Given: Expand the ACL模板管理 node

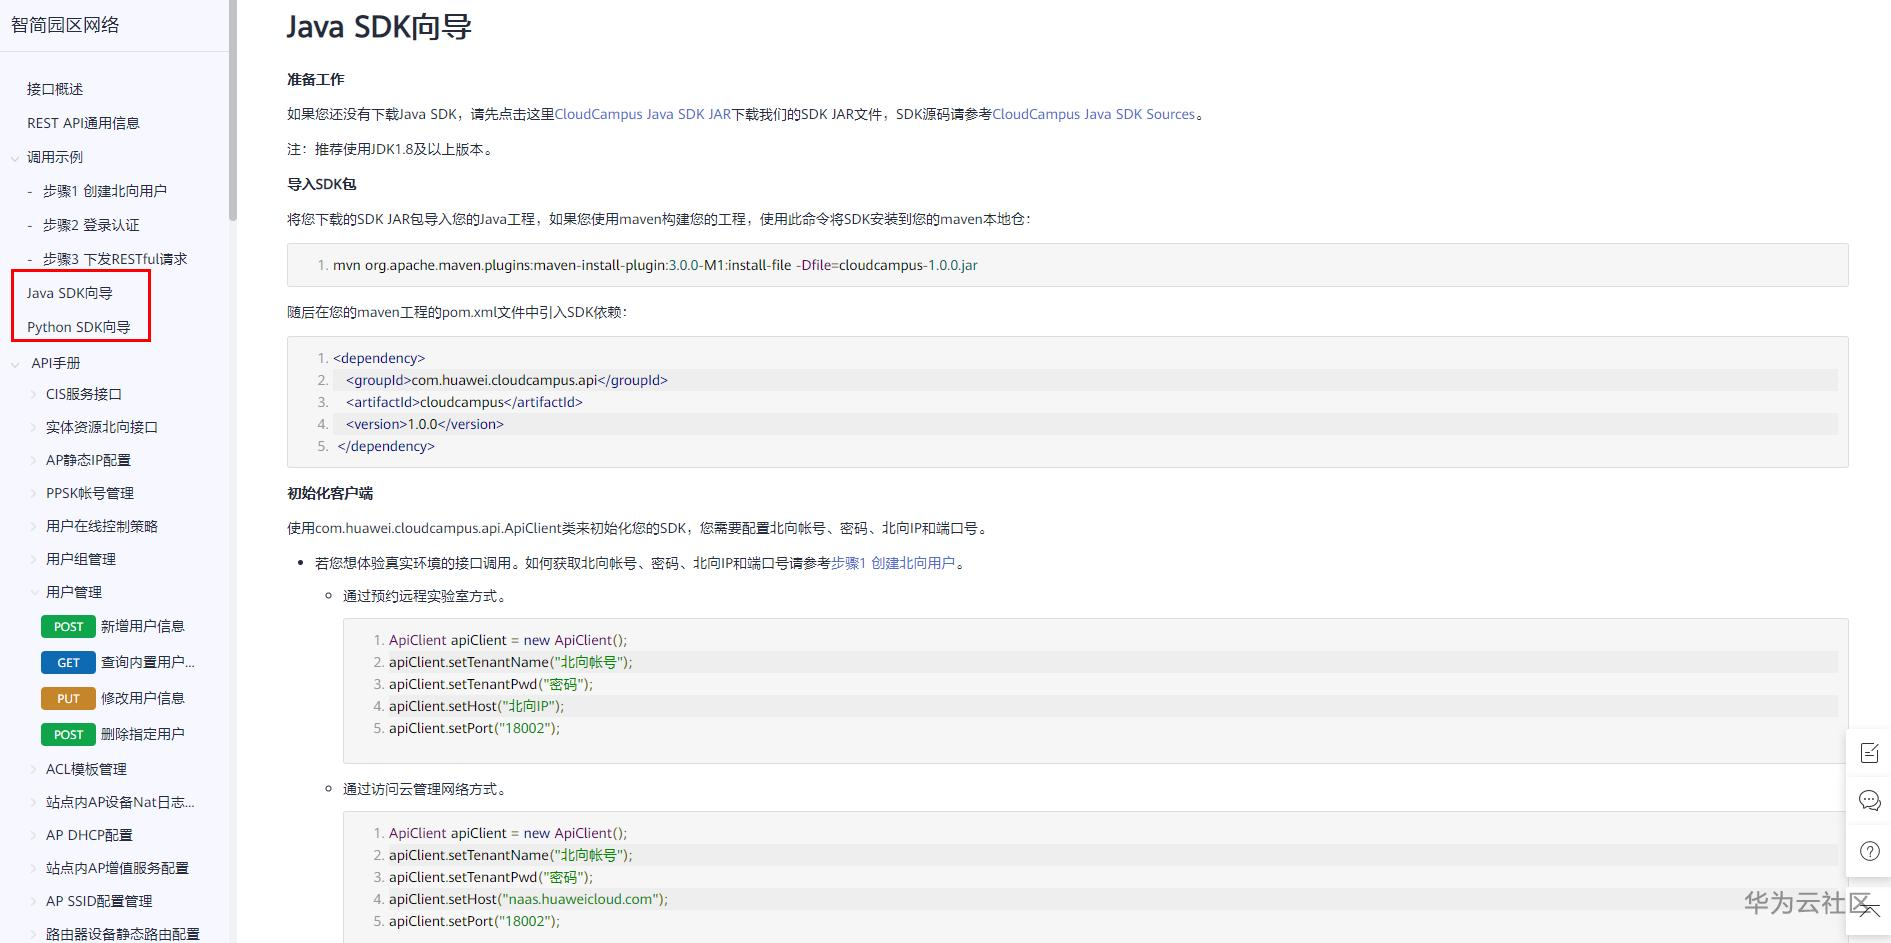Looking at the screenshot, I should tap(33, 769).
